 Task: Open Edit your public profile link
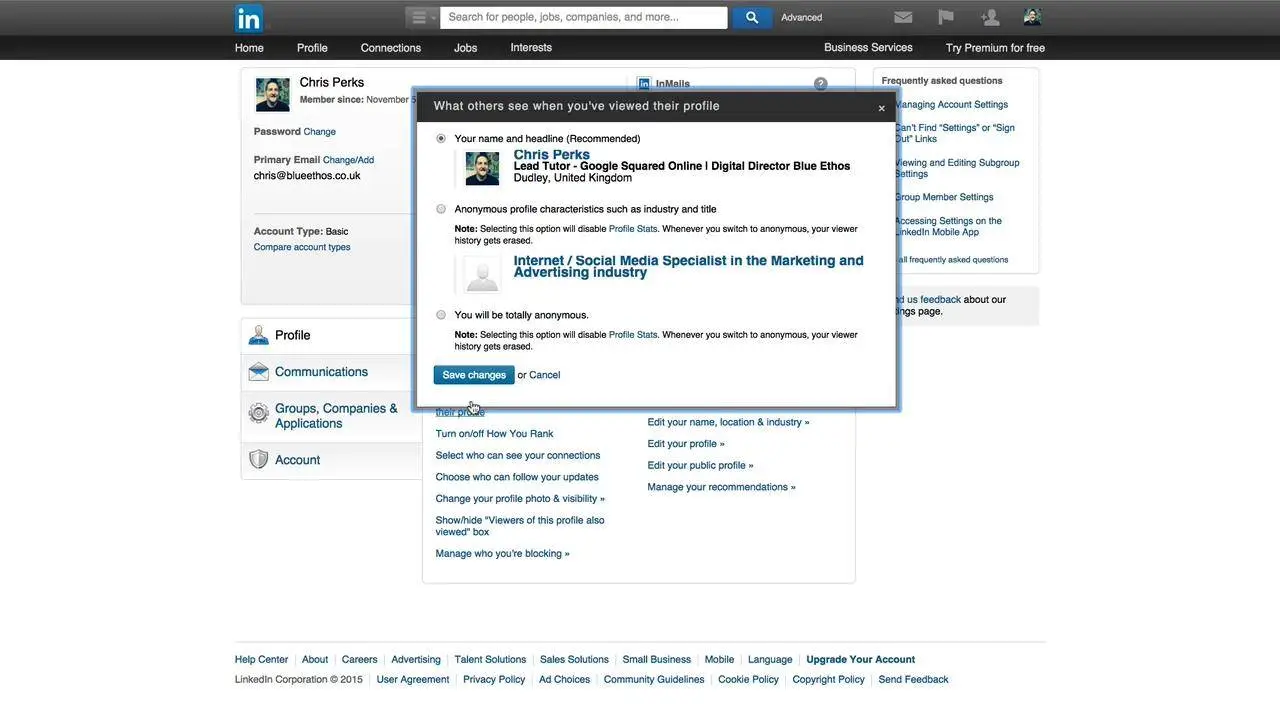(x=701, y=466)
